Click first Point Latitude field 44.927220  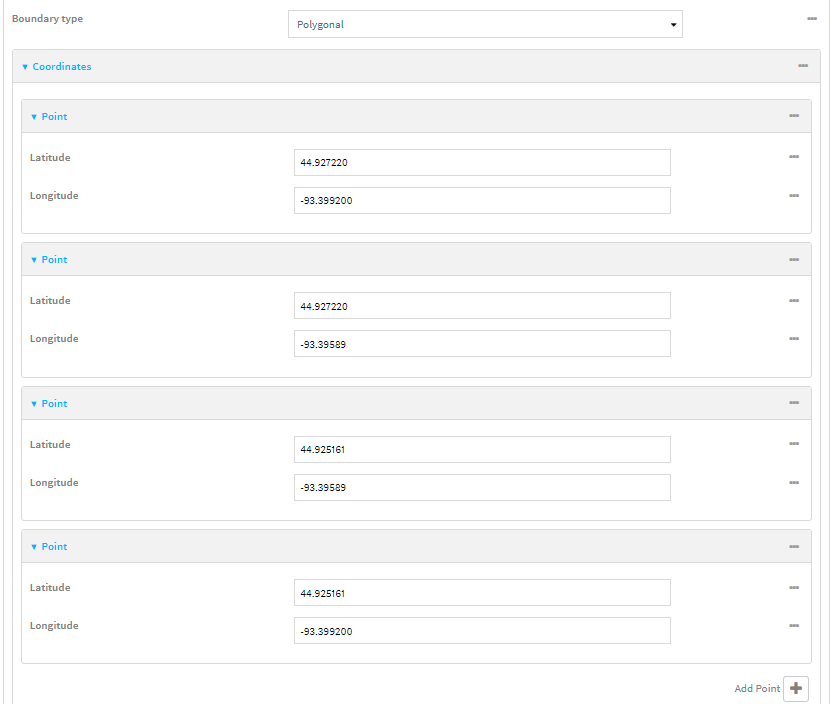(482, 163)
